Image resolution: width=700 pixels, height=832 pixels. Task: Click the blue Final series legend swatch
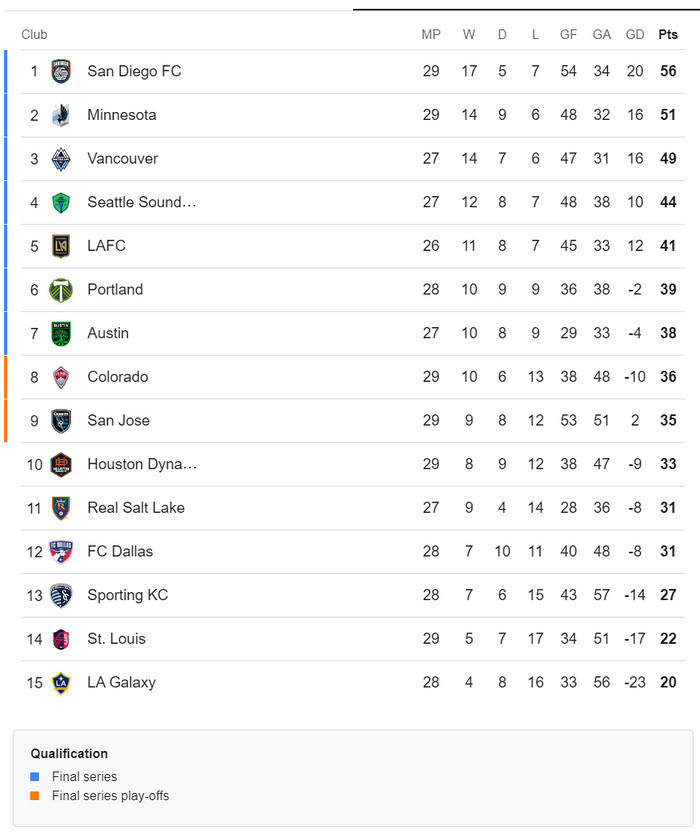[35, 776]
